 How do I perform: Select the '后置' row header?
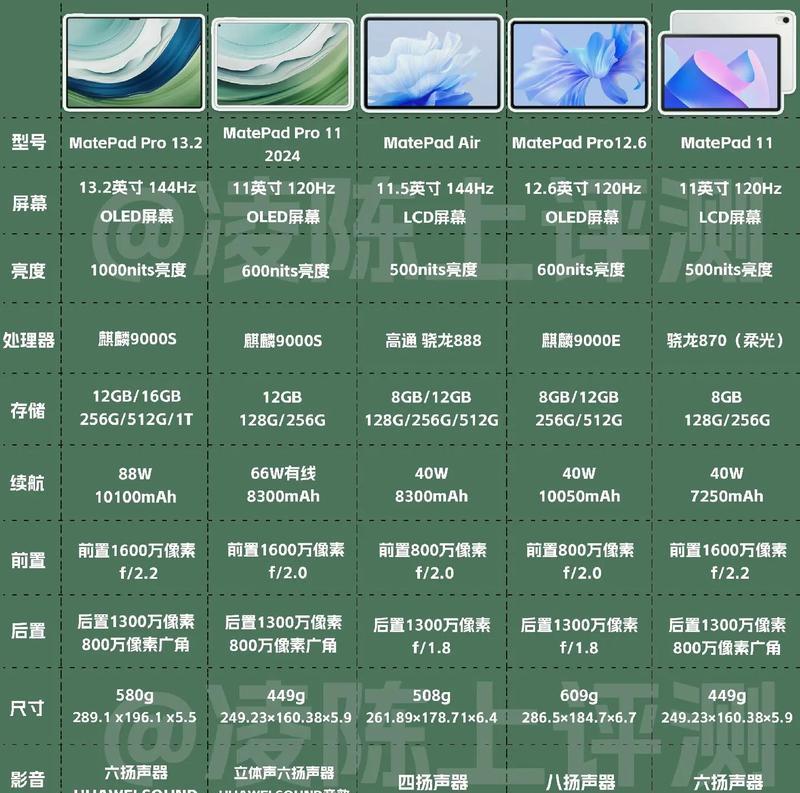(28, 631)
